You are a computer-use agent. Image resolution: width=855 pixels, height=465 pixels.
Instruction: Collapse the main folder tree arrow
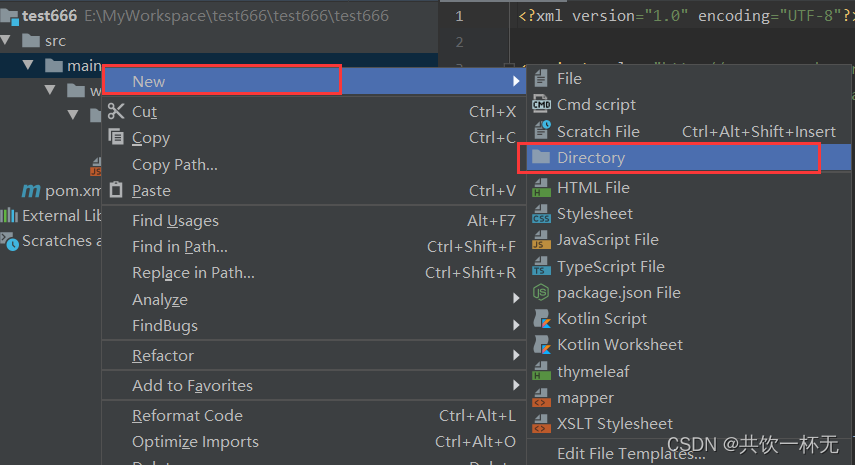click(x=28, y=65)
